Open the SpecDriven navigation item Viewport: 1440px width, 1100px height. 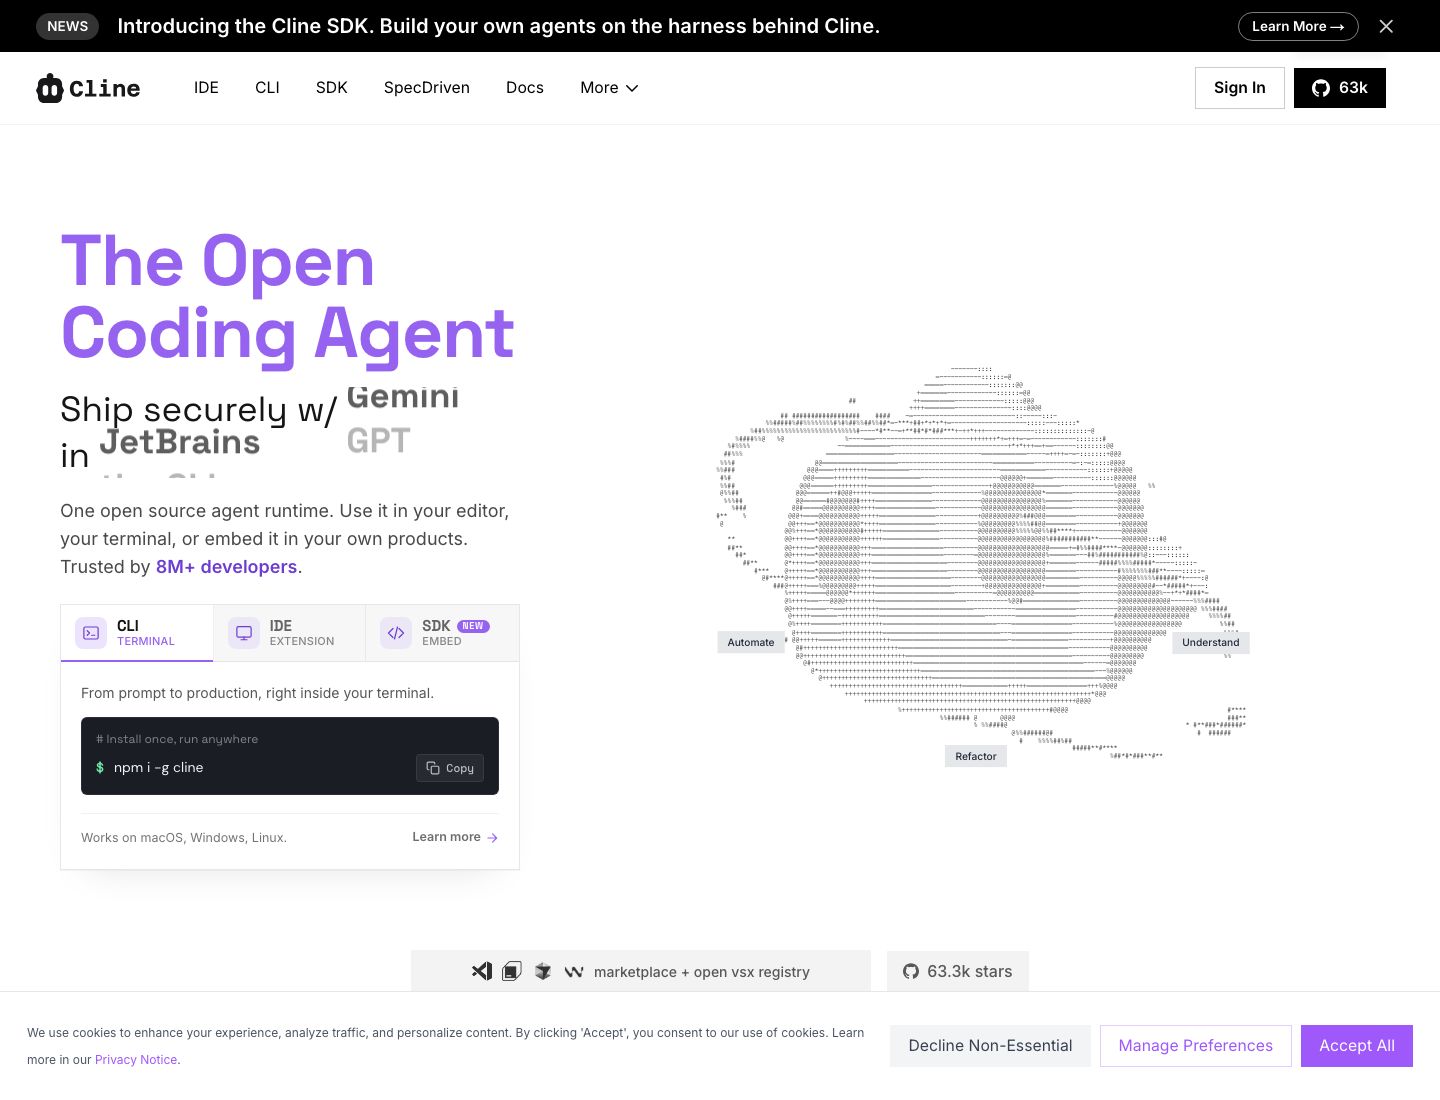point(427,88)
